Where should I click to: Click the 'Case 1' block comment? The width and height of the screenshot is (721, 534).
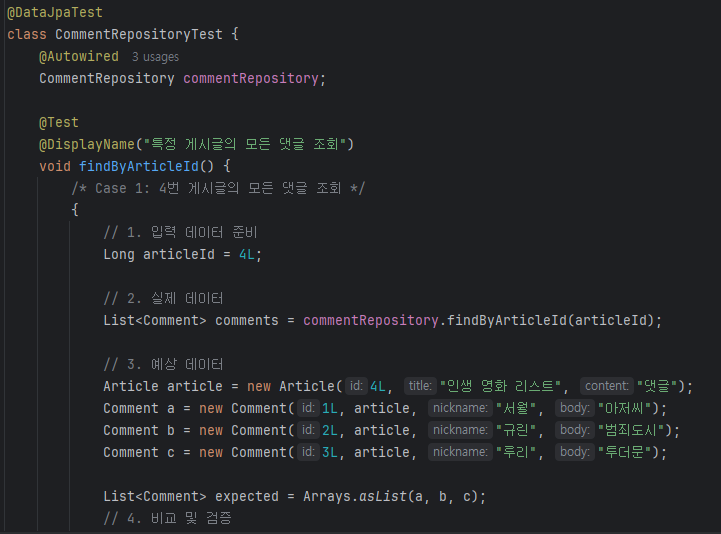click(218, 188)
